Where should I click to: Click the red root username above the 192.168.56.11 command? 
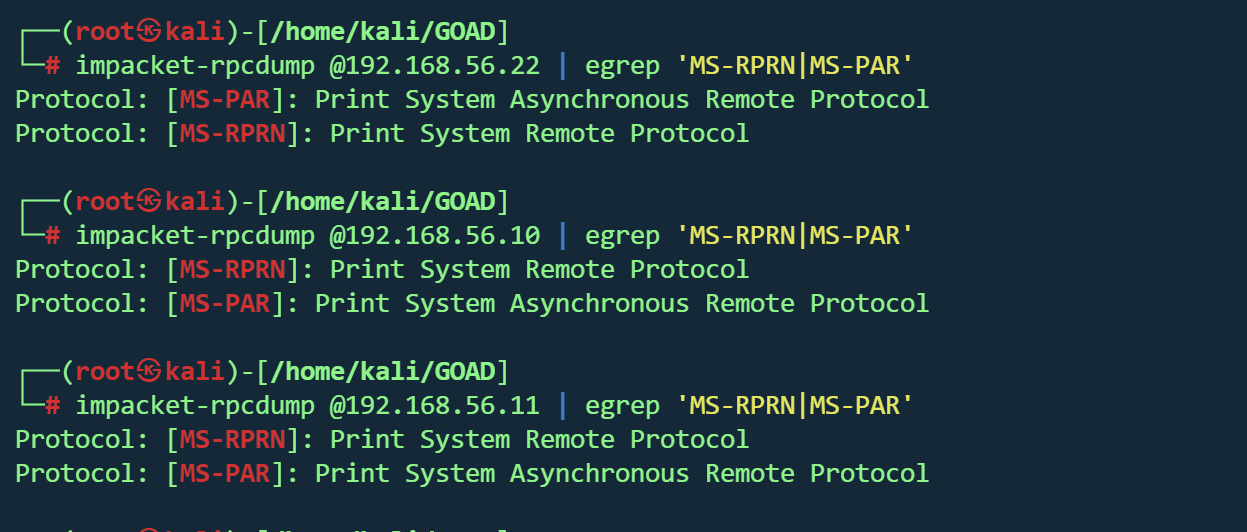(x=105, y=372)
